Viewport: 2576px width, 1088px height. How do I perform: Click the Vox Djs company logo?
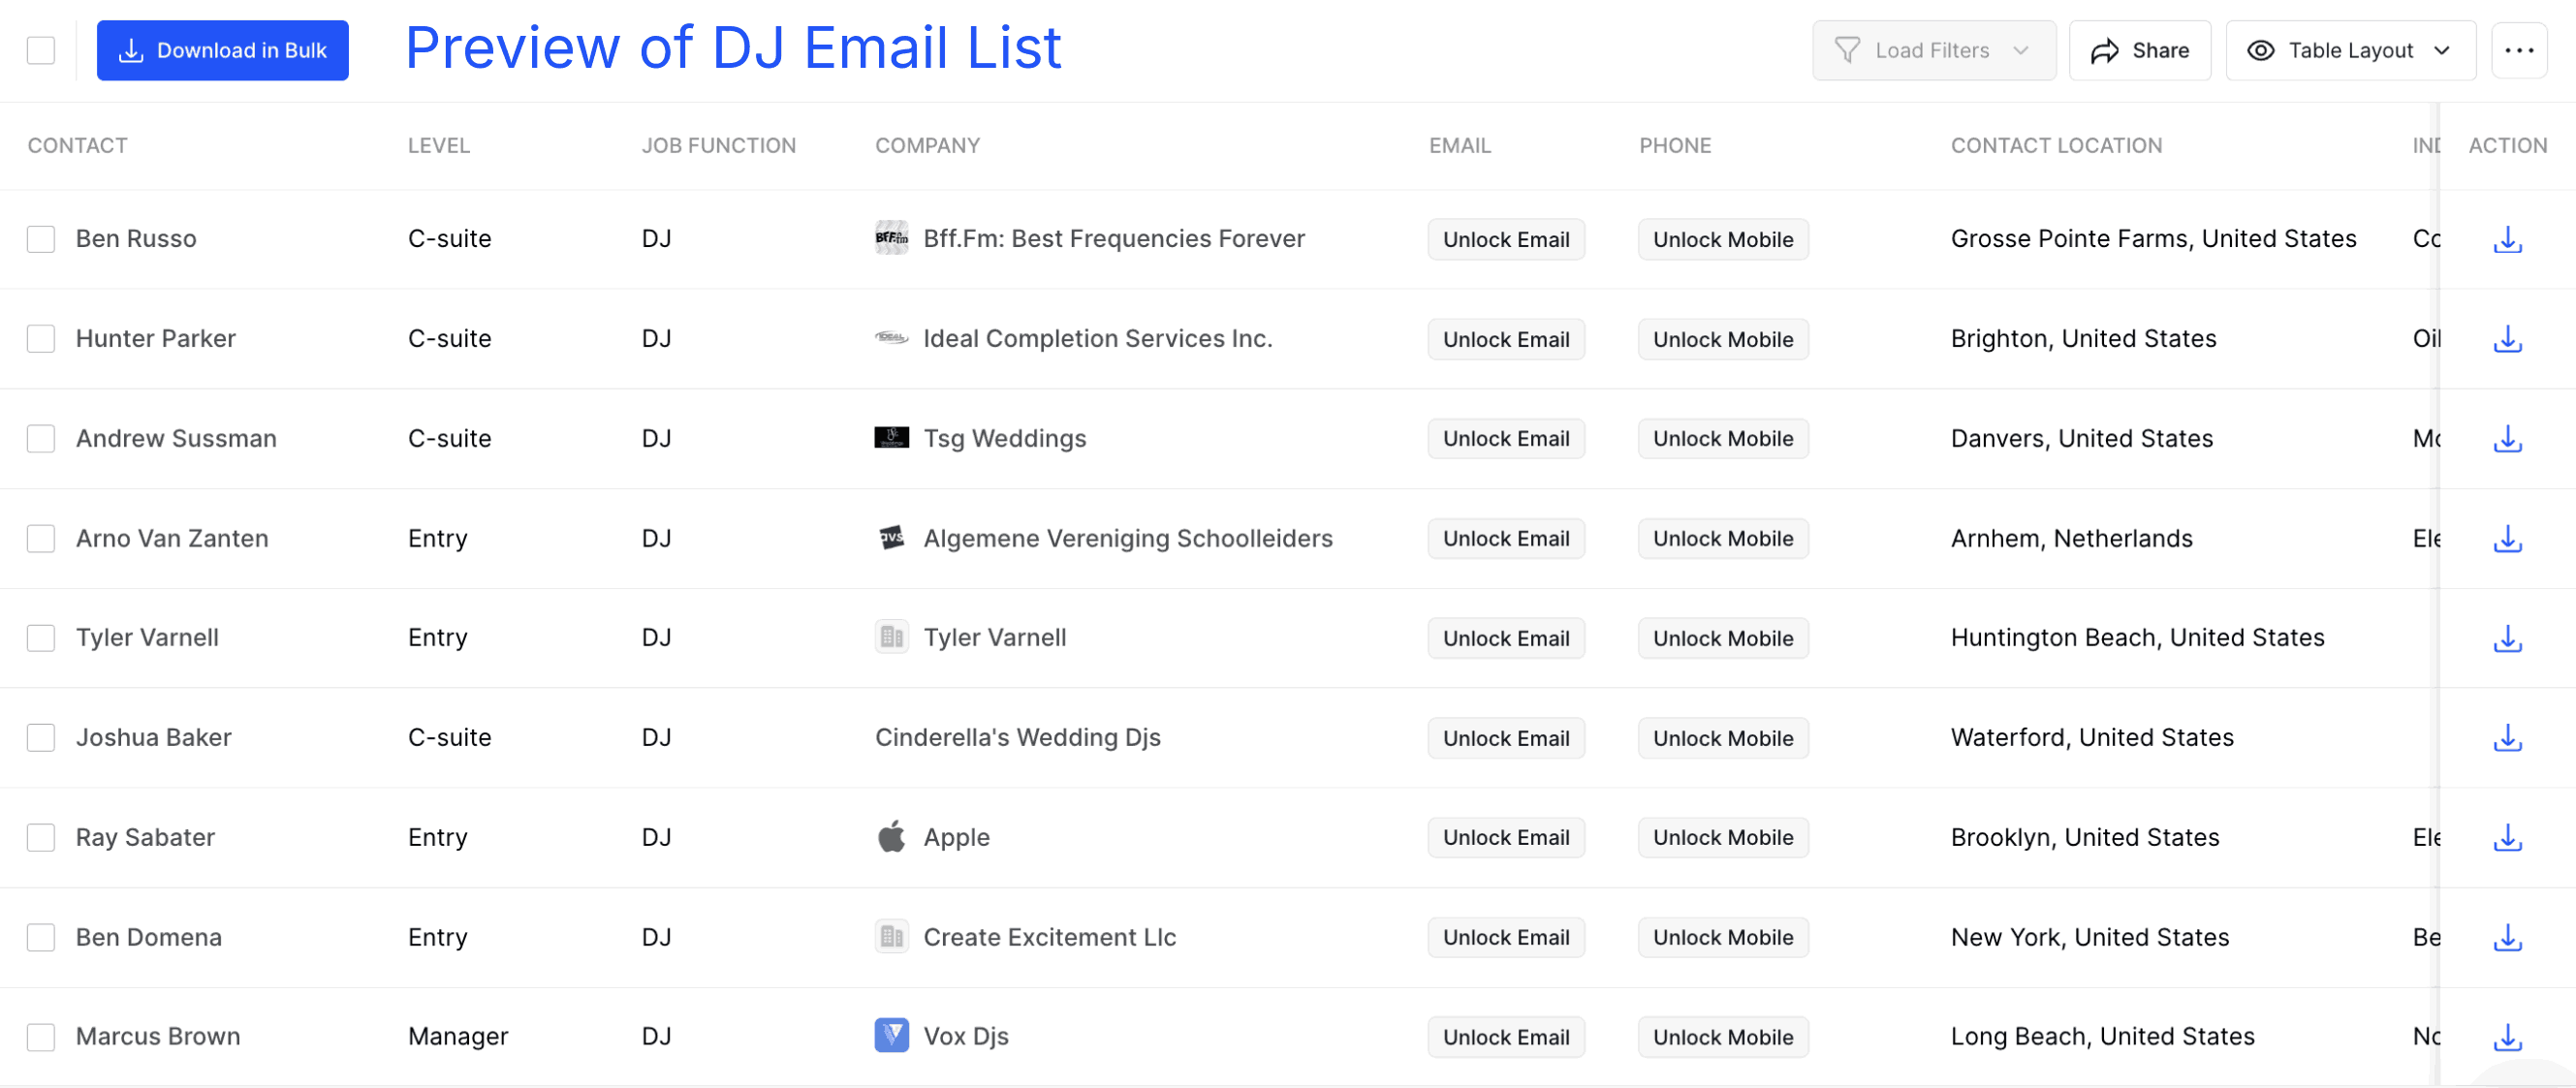(891, 1036)
